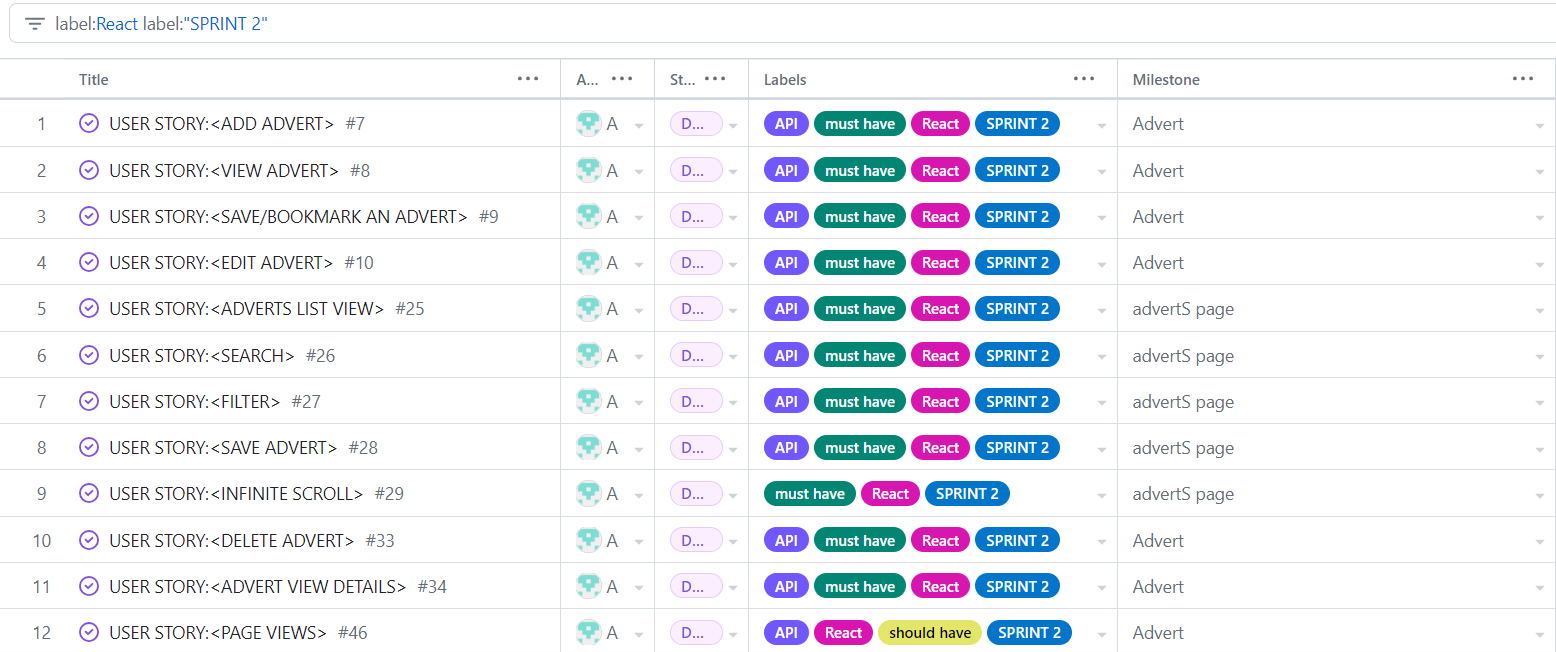The width and height of the screenshot is (1556, 652).
Task: Click the filter icon in the search bar
Action: click(34, 23)
